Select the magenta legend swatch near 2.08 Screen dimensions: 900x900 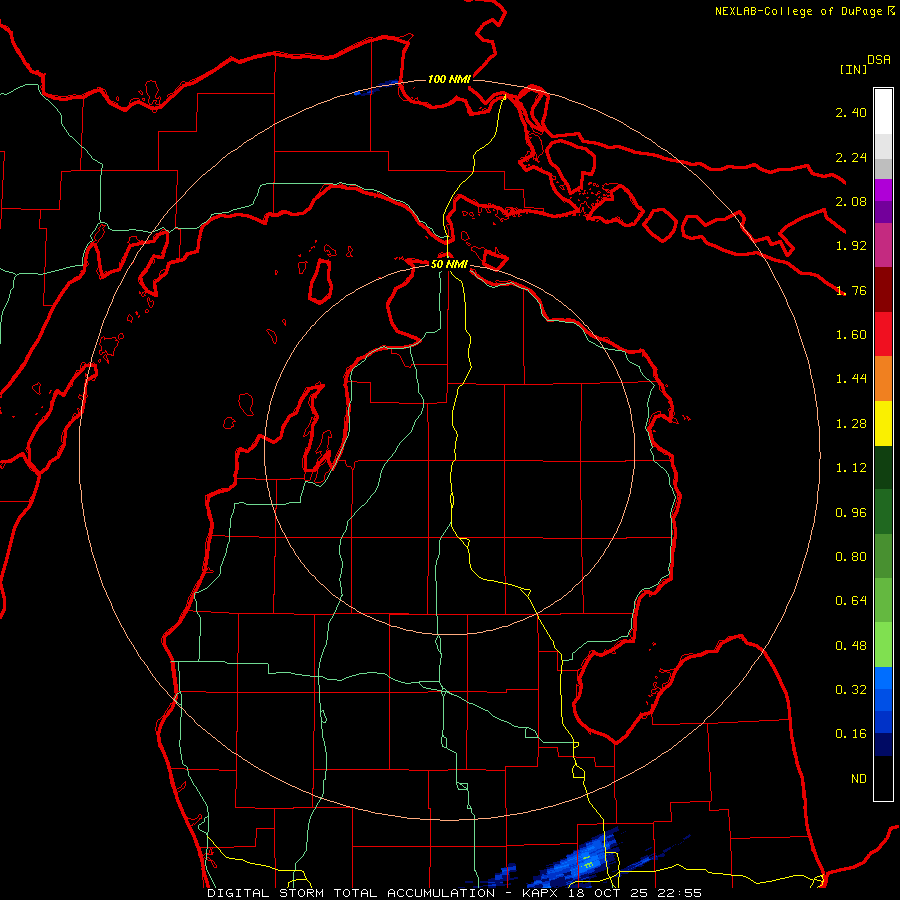(x=883, y=190)
